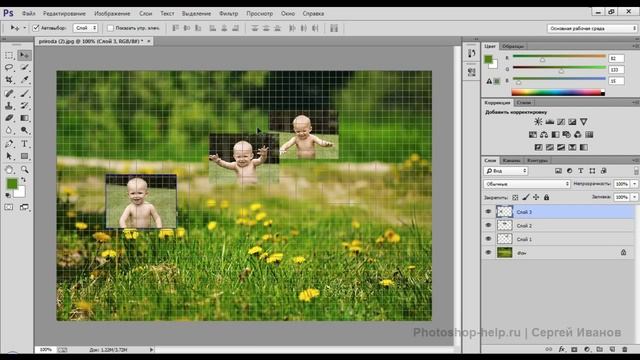Select the Gradient tool

(24, 118)
